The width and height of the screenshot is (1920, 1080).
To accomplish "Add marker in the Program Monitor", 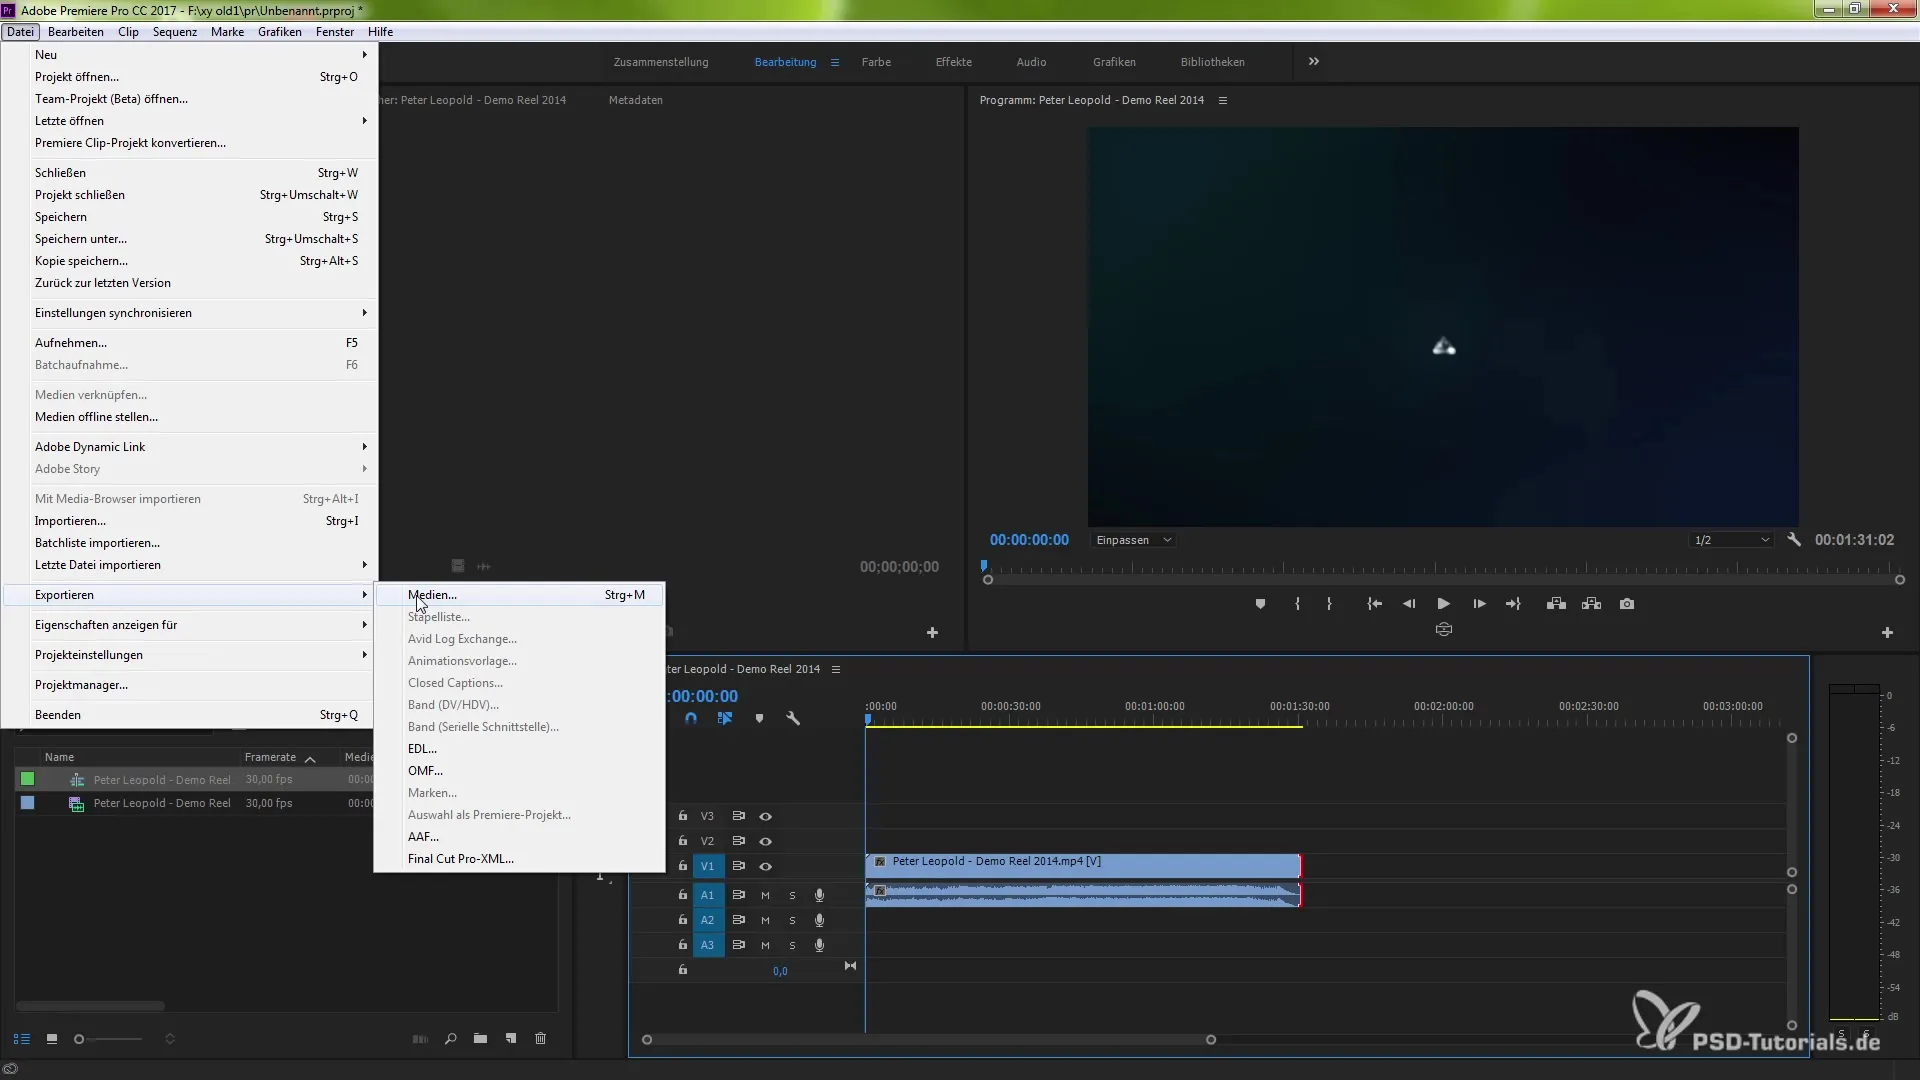I will coord(1260,604).
